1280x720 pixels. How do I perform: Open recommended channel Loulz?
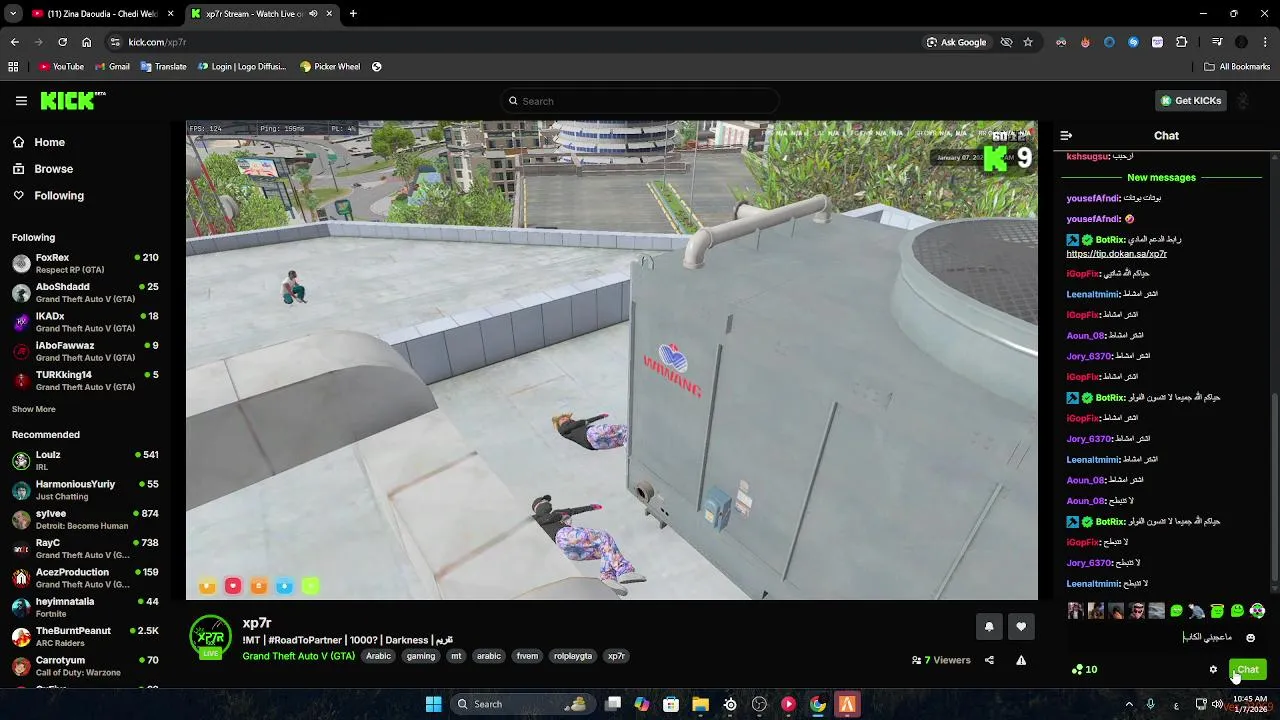click(x=85, y=460)
